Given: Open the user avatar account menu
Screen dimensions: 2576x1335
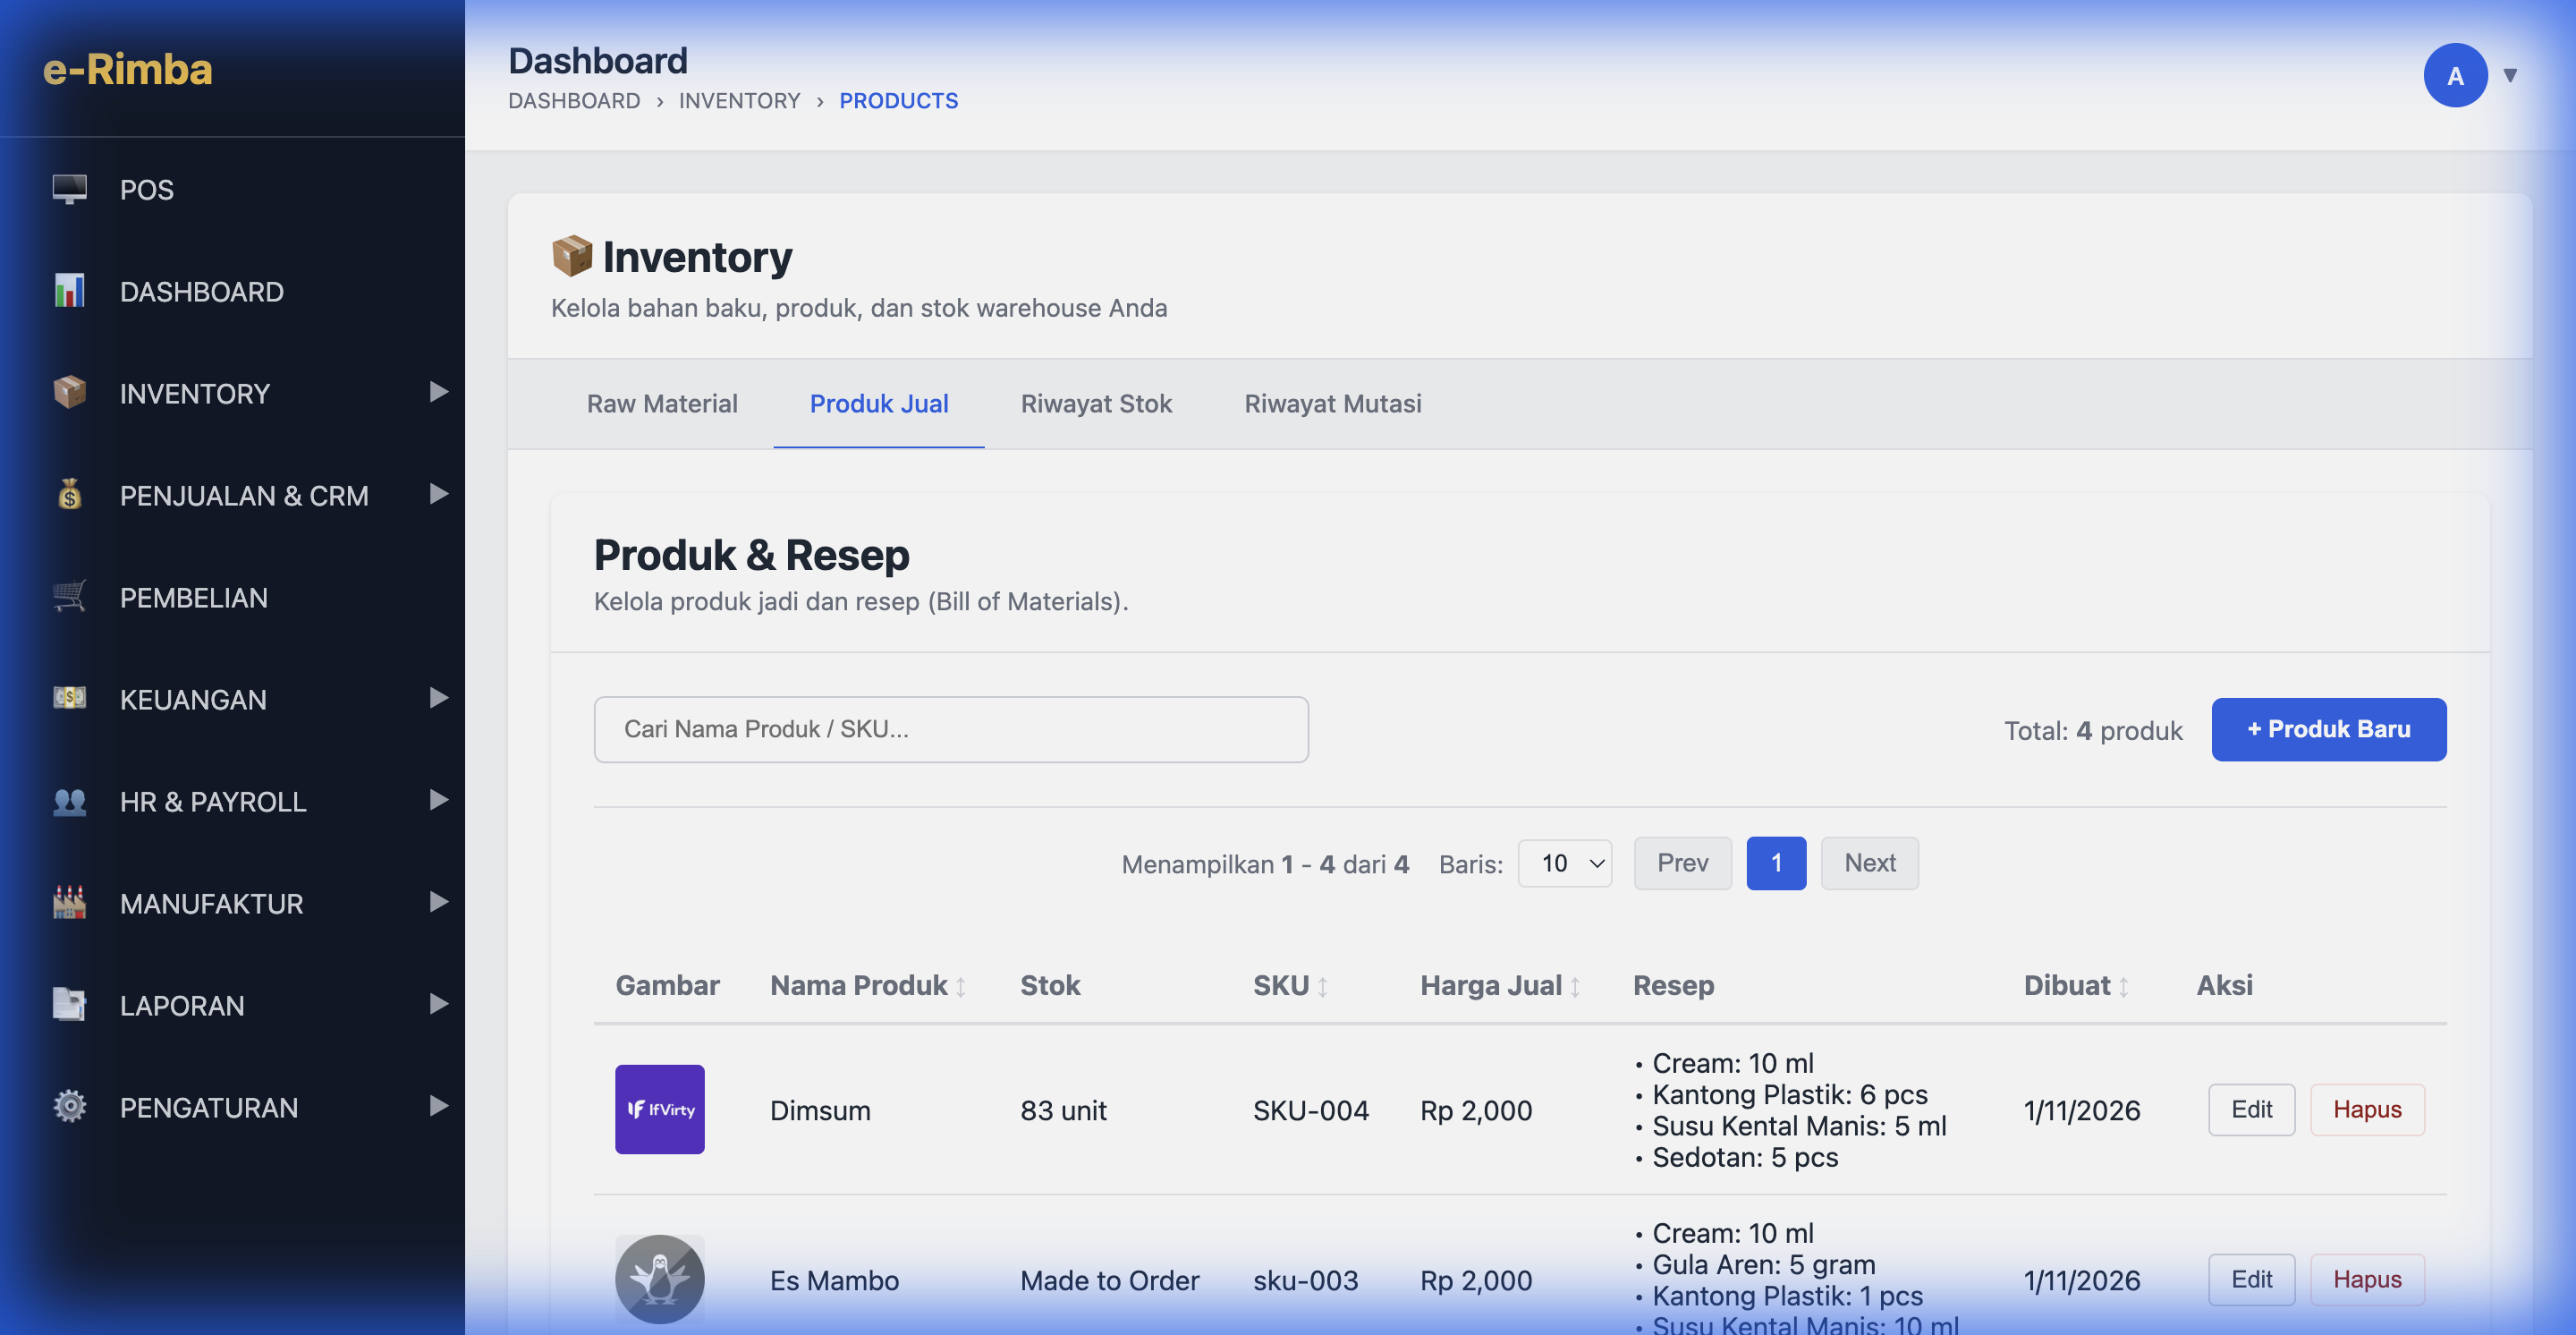Looking at the screenshot, I should pyautogui.click(x=2454, y=76).
